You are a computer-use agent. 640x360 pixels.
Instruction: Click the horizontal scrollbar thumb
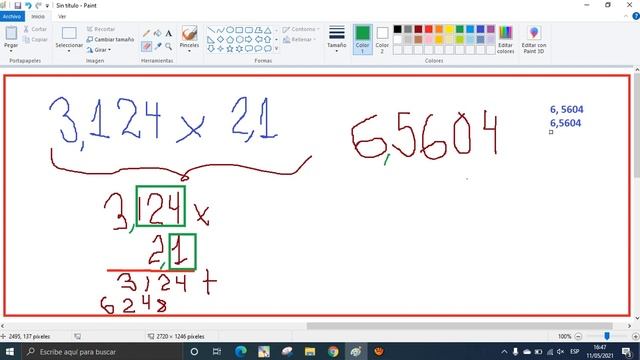(x=459, y=326)
